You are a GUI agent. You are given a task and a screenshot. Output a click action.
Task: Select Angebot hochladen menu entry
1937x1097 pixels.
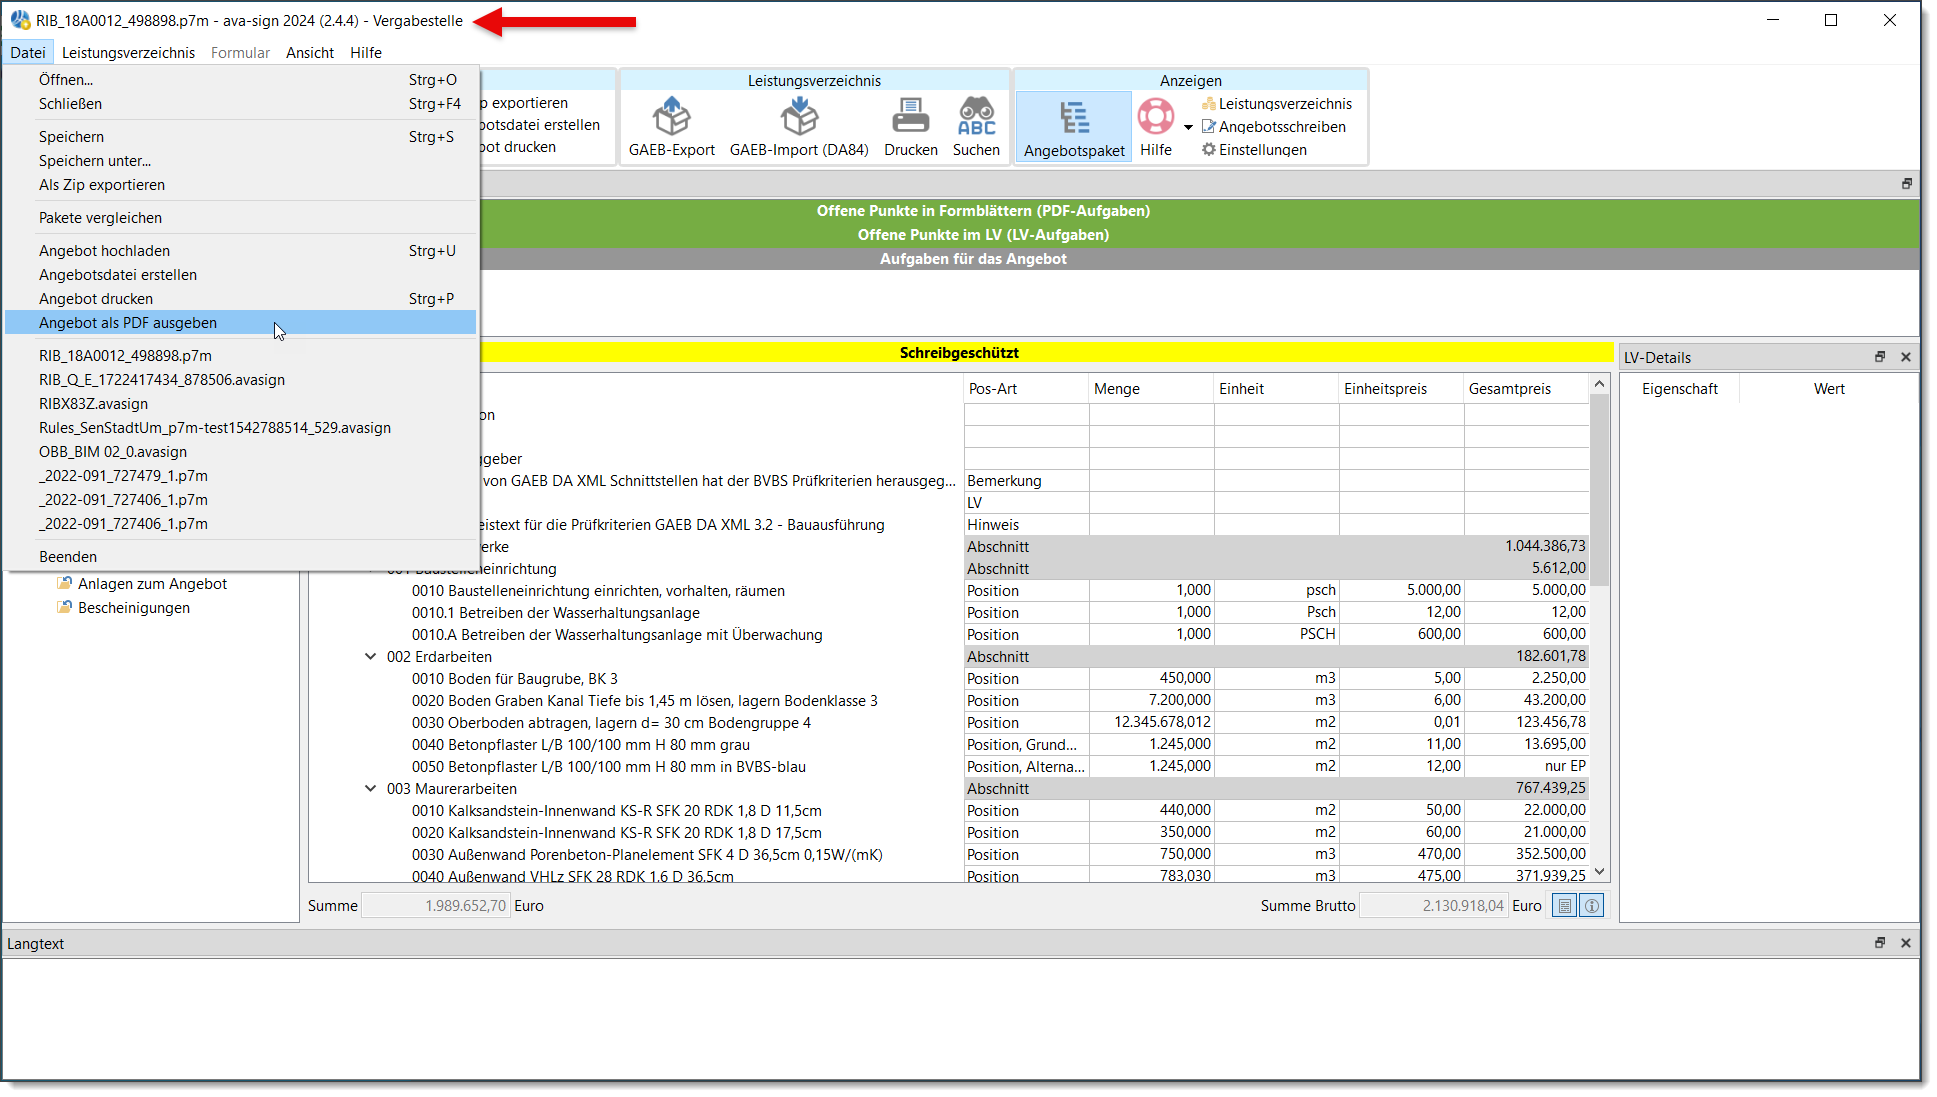point(240,251)
